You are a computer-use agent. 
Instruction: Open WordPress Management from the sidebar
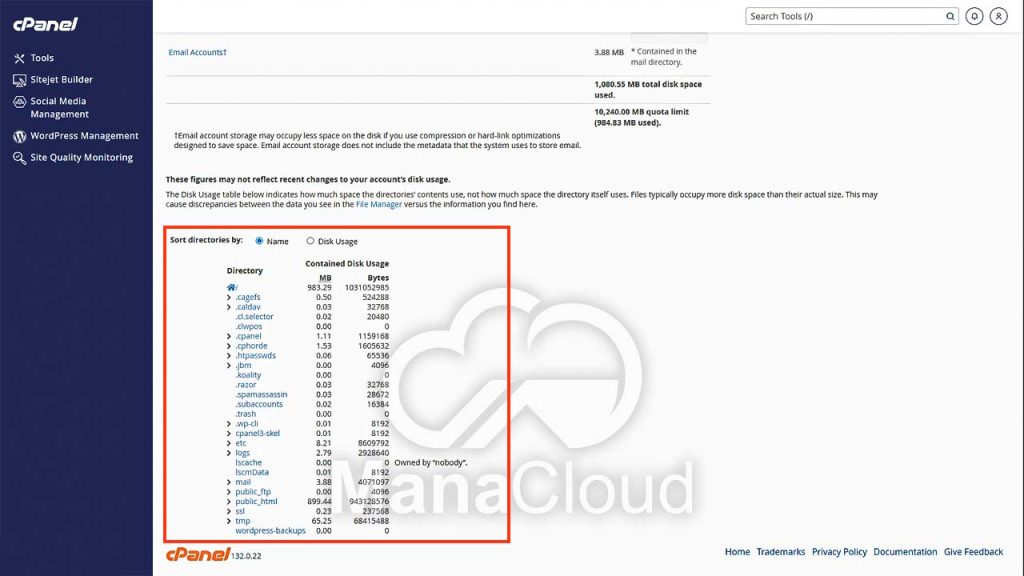coord(84,136)
